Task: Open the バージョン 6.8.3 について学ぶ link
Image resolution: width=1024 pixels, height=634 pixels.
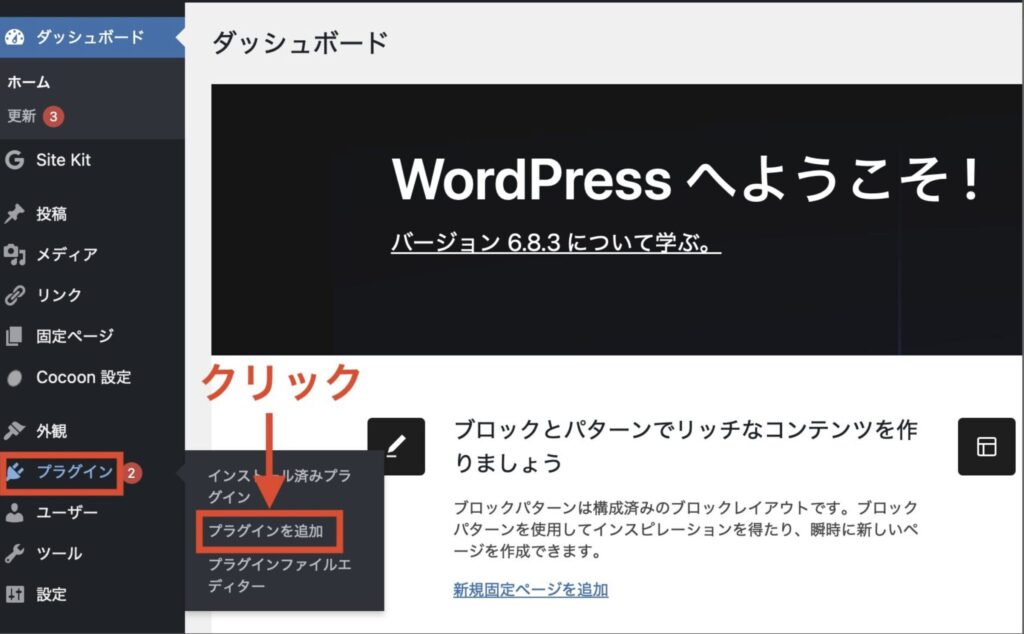Action: (x=555, y=244)
